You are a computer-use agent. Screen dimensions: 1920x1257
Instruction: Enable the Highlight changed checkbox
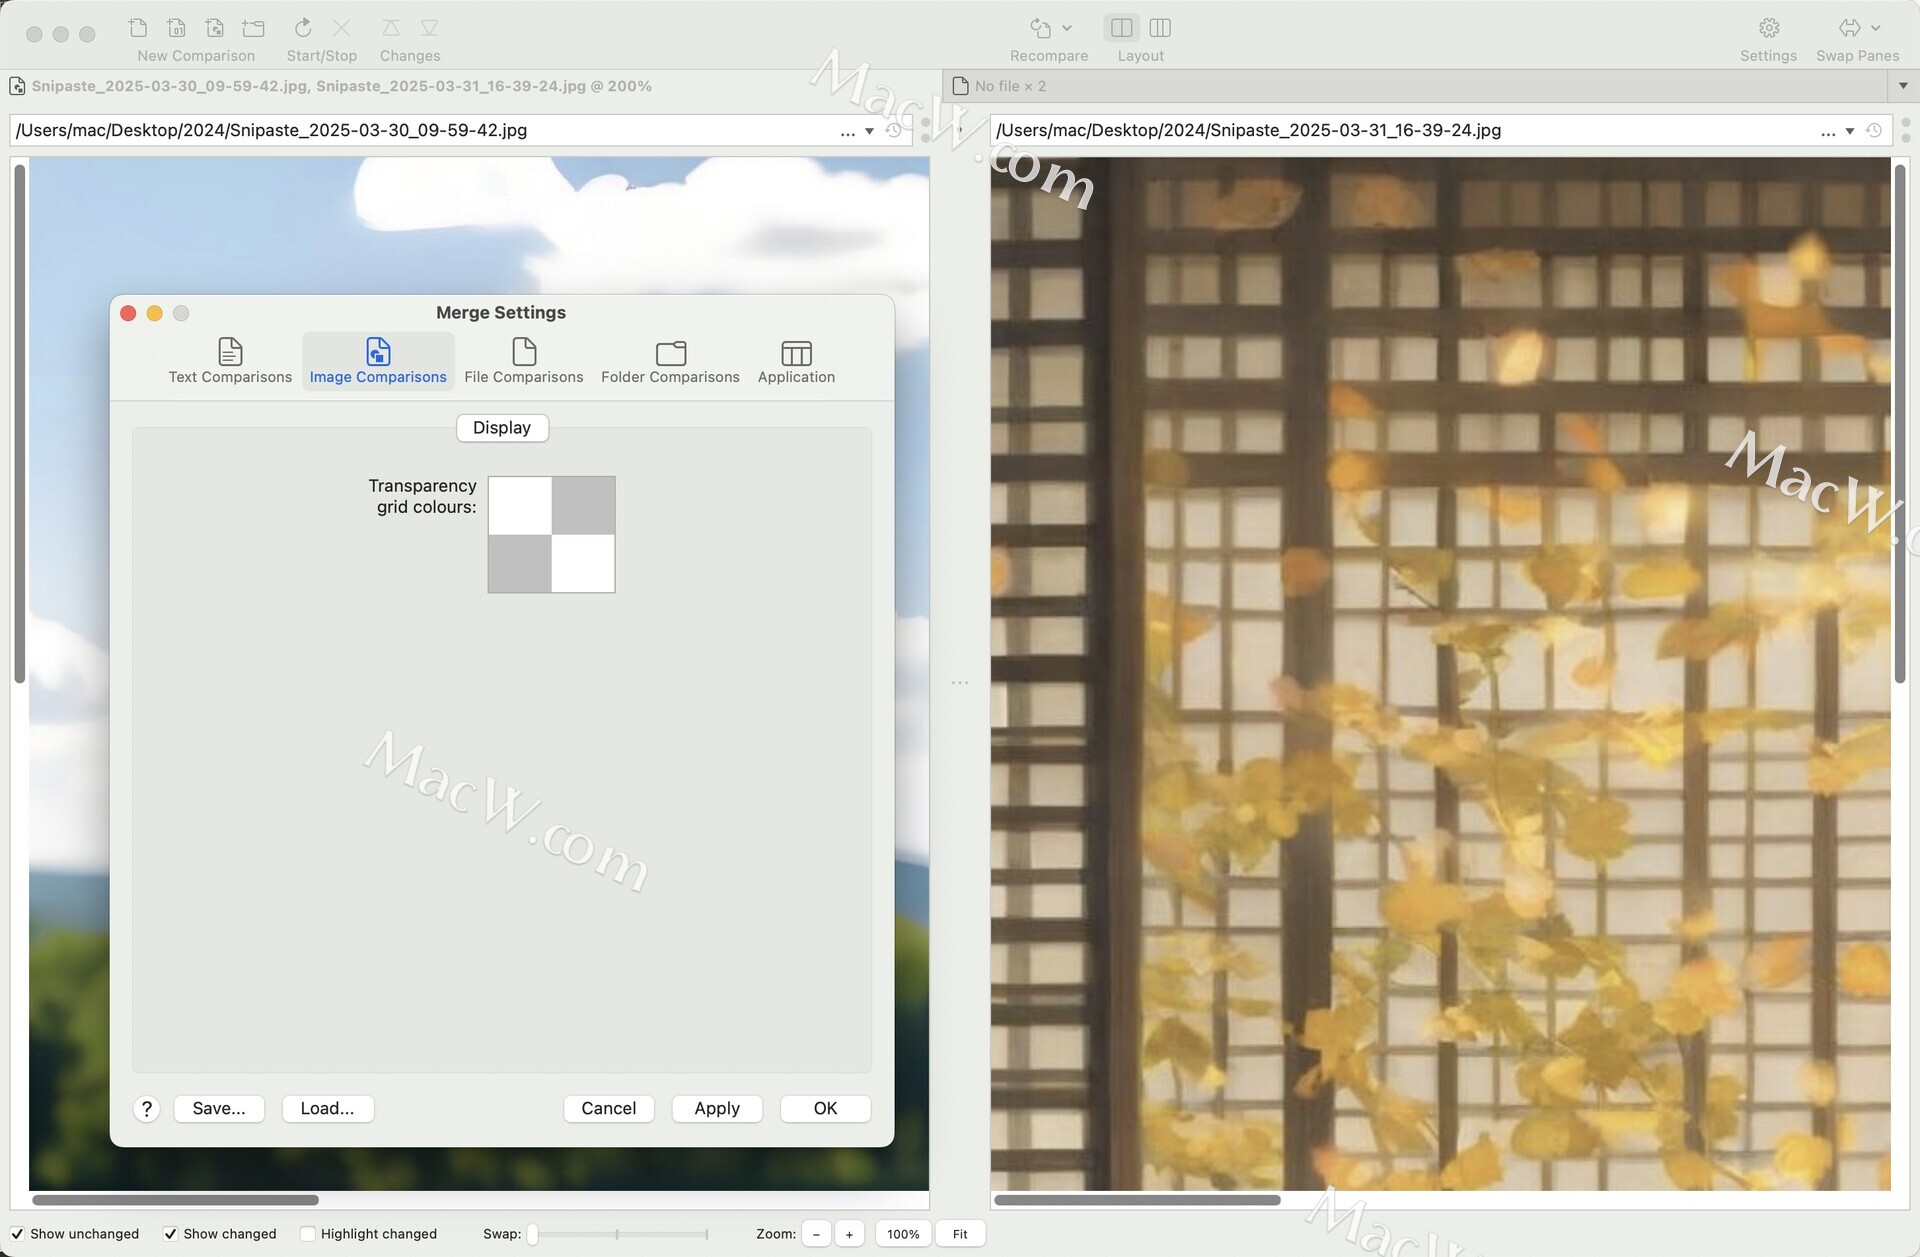308,1234
